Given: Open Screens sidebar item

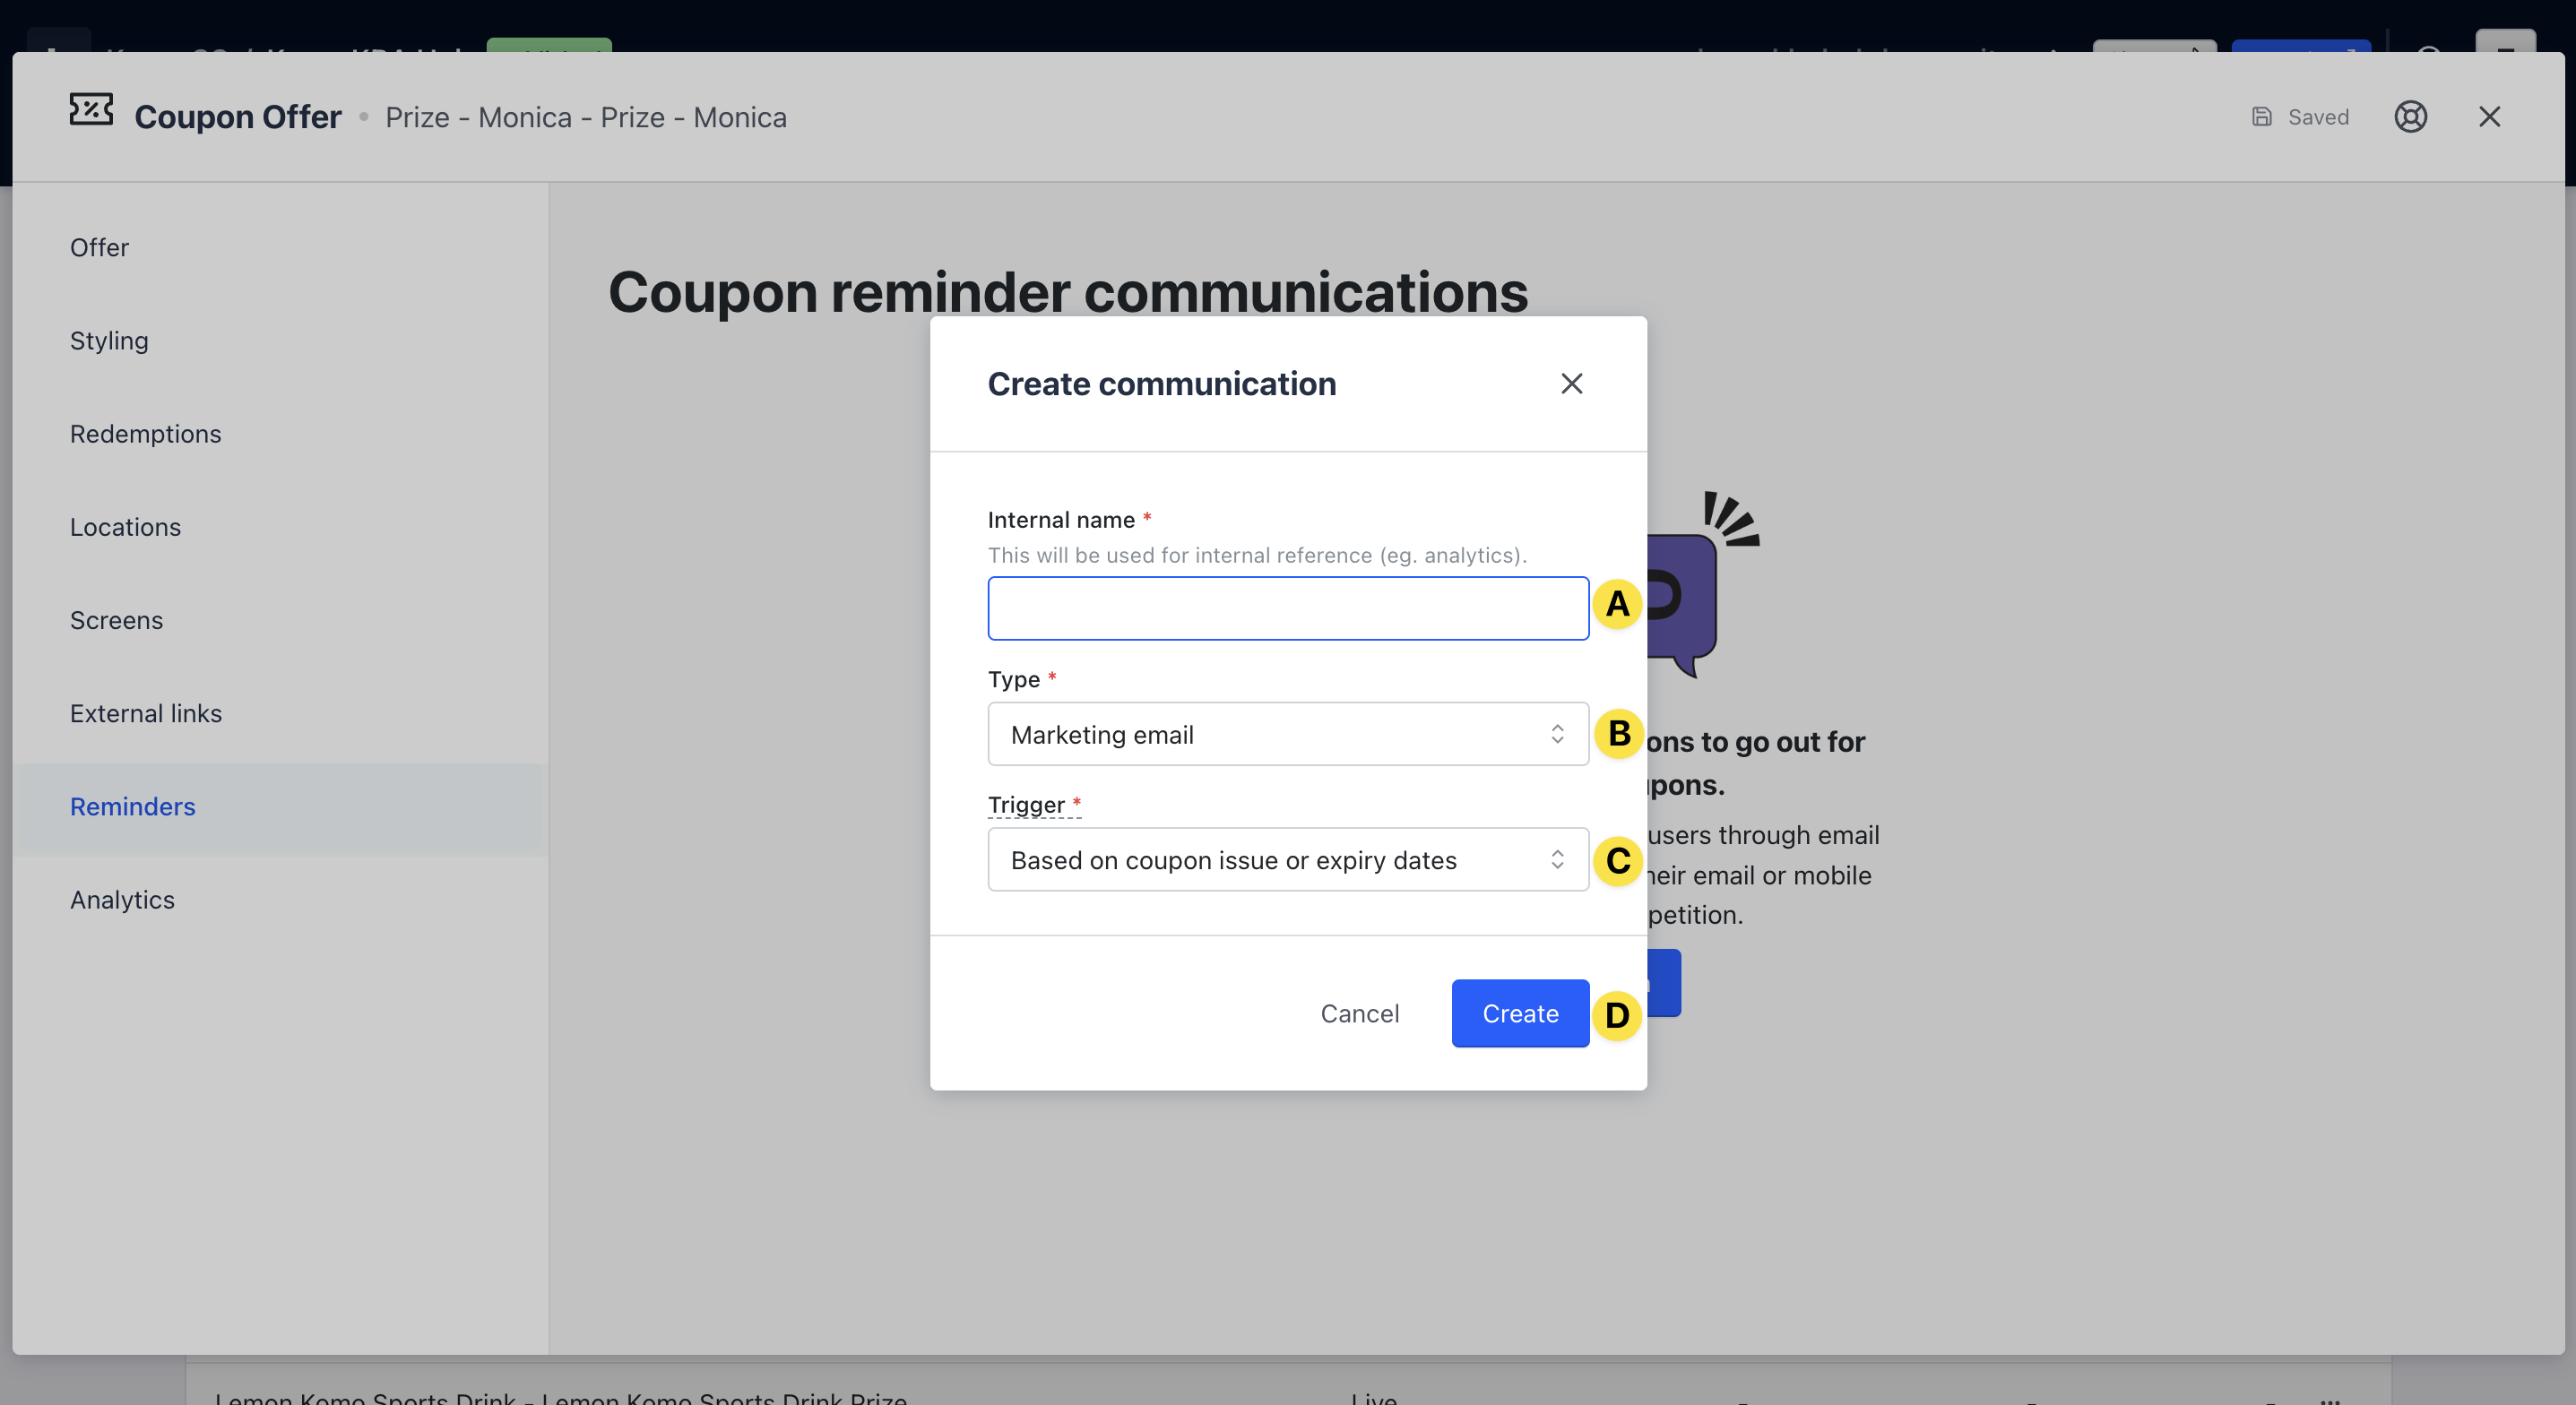Looking at the screenshot, I should point(116,620).
